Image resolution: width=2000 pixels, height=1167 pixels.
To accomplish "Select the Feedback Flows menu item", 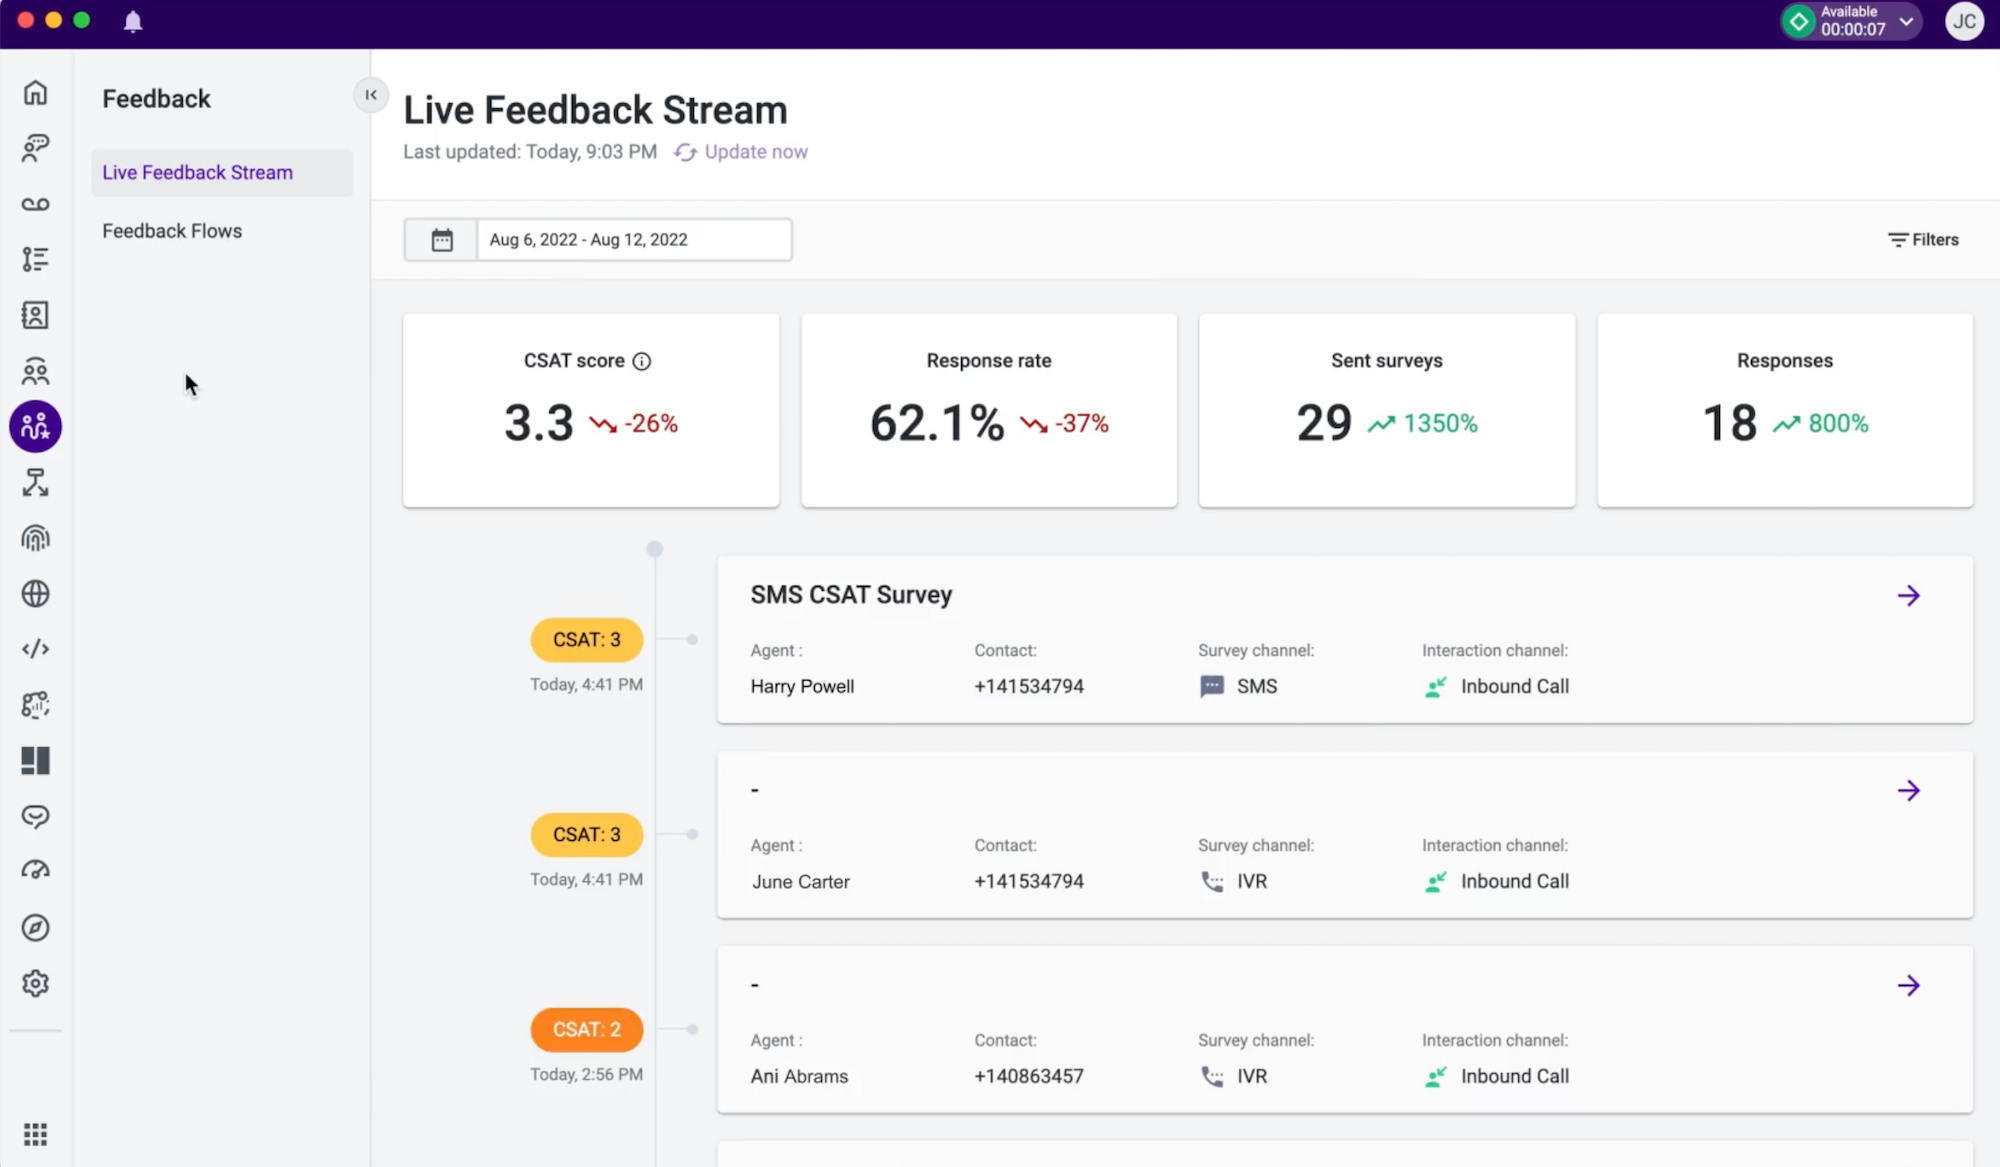I will click(x=171, y=231).
